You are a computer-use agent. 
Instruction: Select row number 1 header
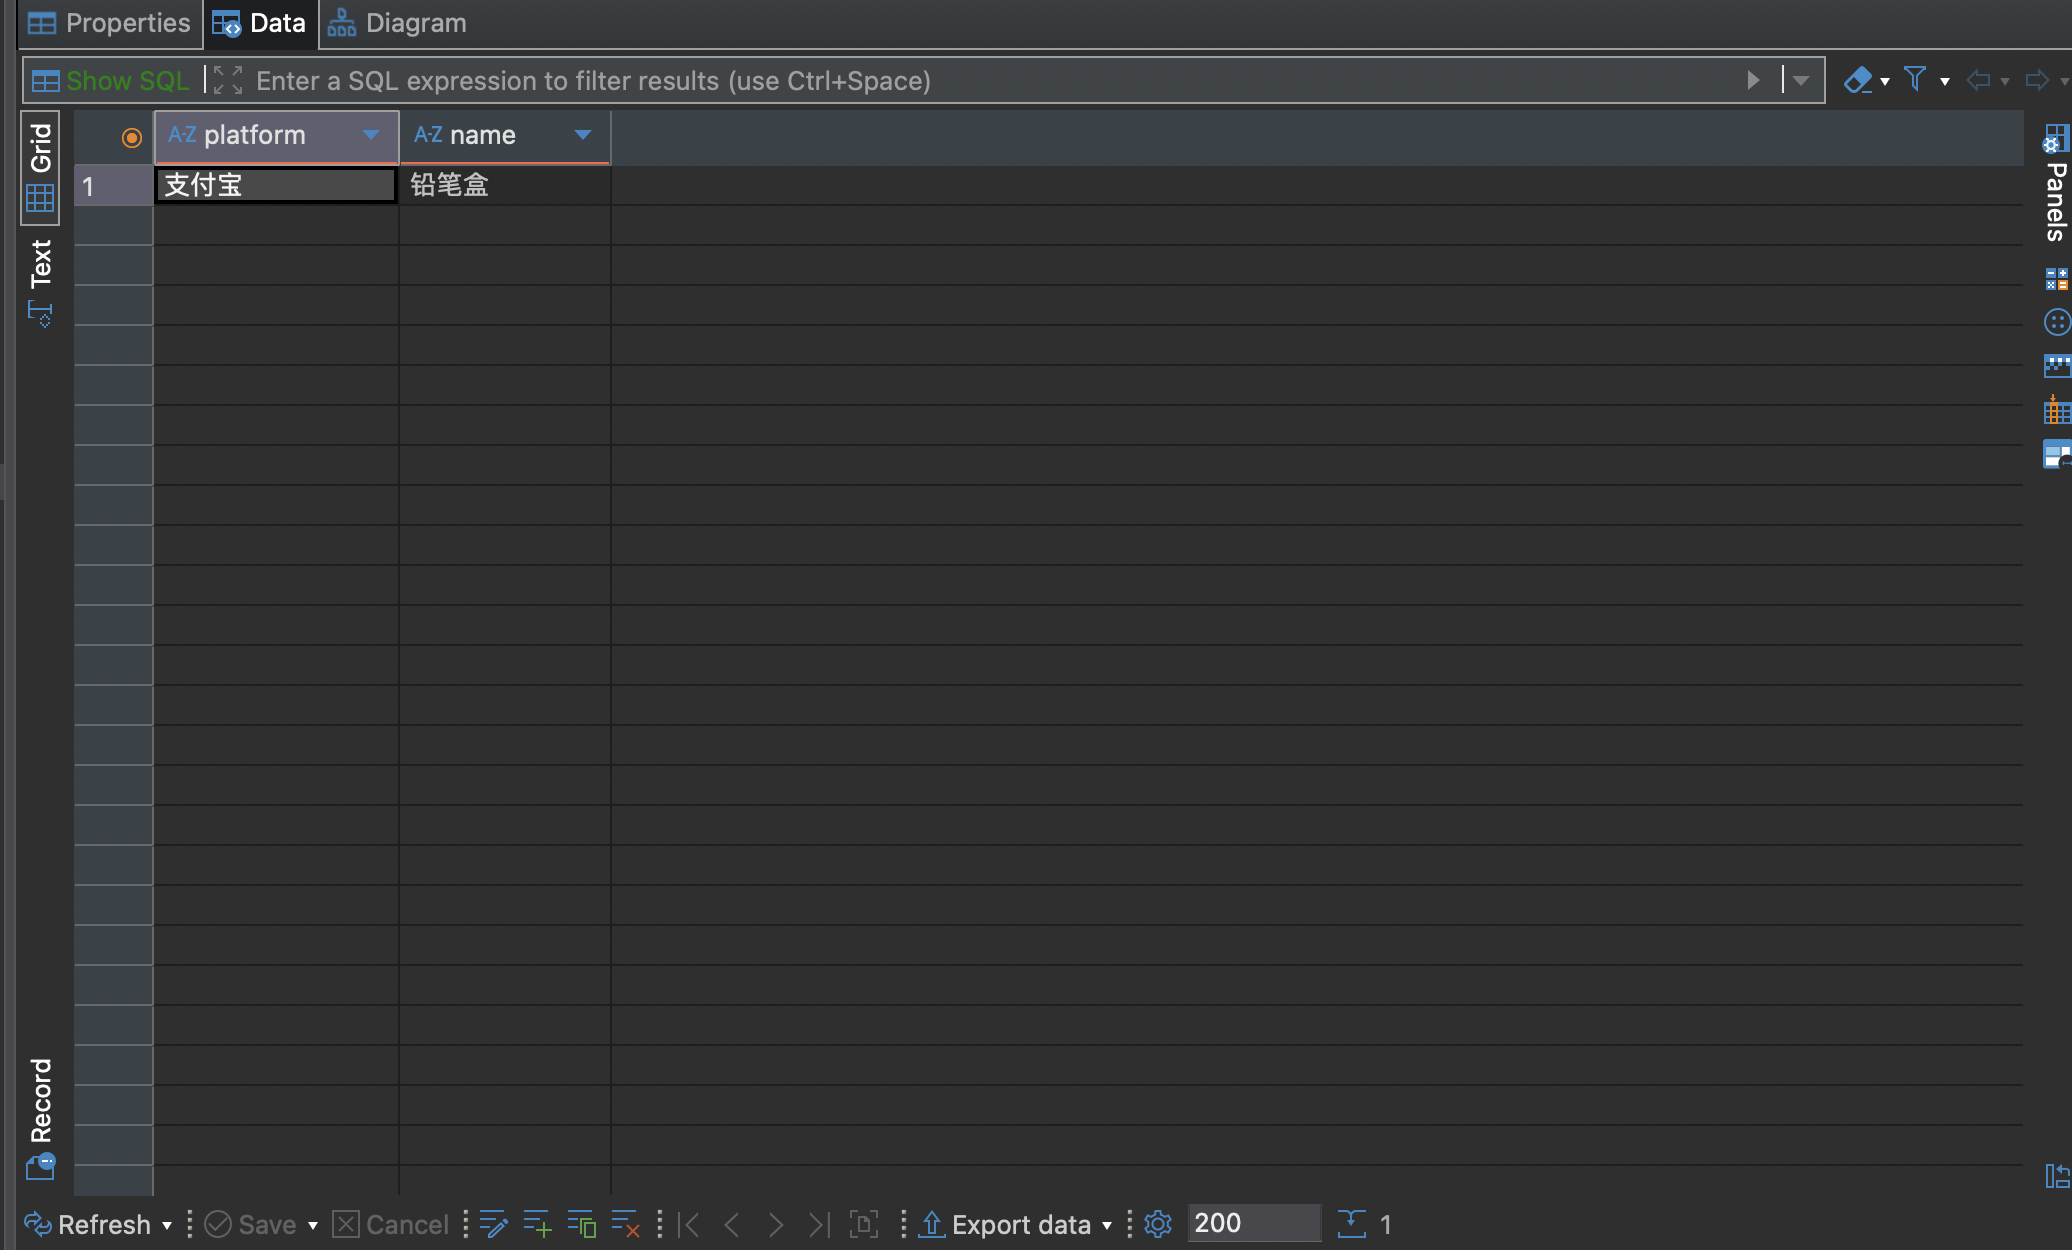point(113,186)
